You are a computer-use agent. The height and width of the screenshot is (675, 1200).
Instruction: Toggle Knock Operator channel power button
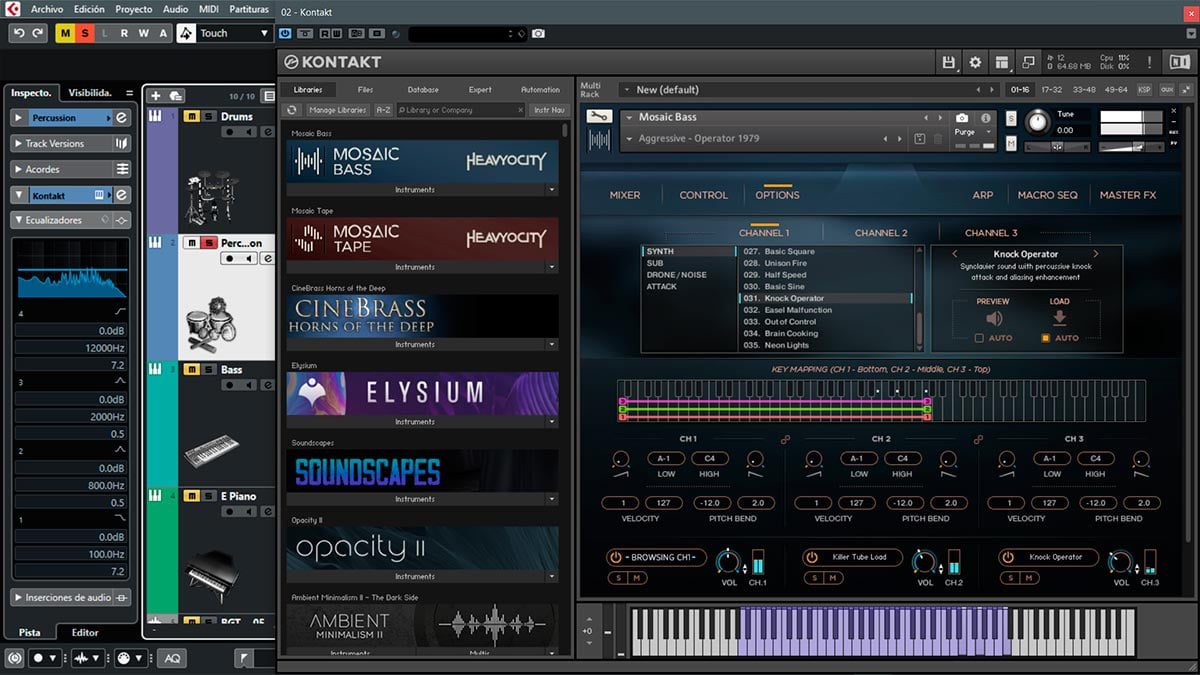click(x=1007, y=557)
